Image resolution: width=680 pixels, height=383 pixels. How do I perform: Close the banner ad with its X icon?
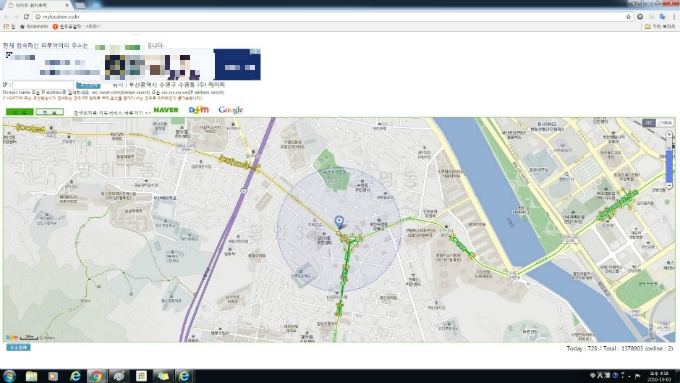[258, 51]
